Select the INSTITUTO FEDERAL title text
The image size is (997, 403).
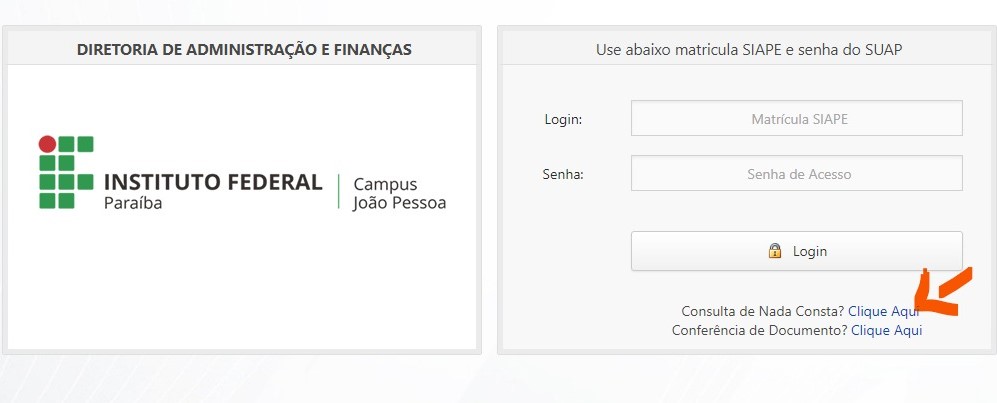point(213,182)
